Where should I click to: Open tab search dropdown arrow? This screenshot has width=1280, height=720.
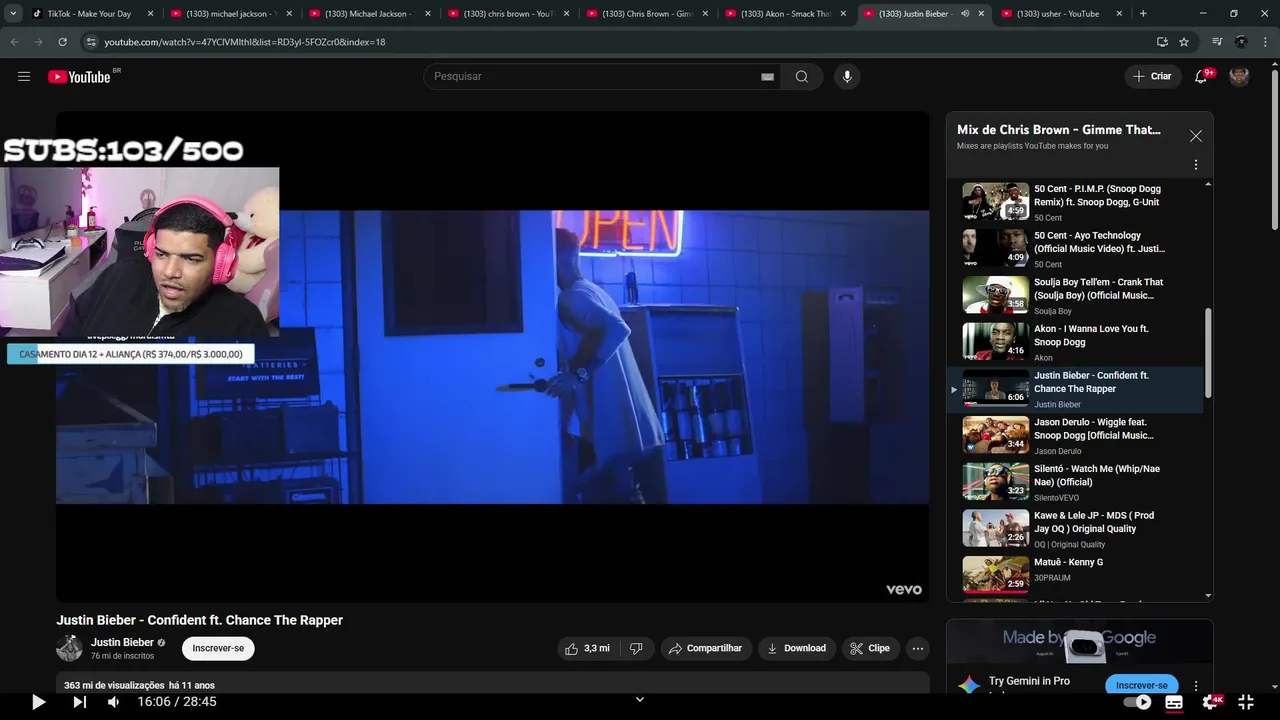coord(13,14)
